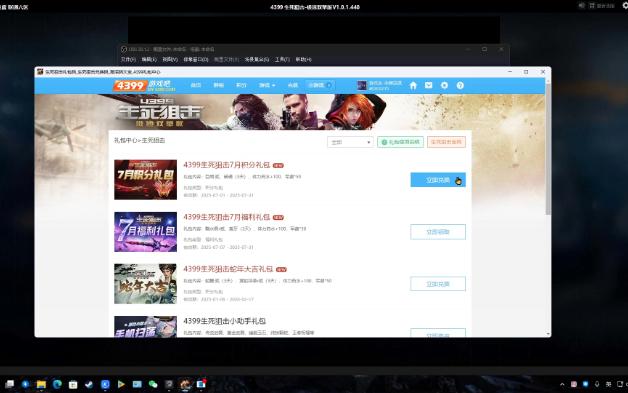Open the mail envelope icon in header

tap(429, 85)
